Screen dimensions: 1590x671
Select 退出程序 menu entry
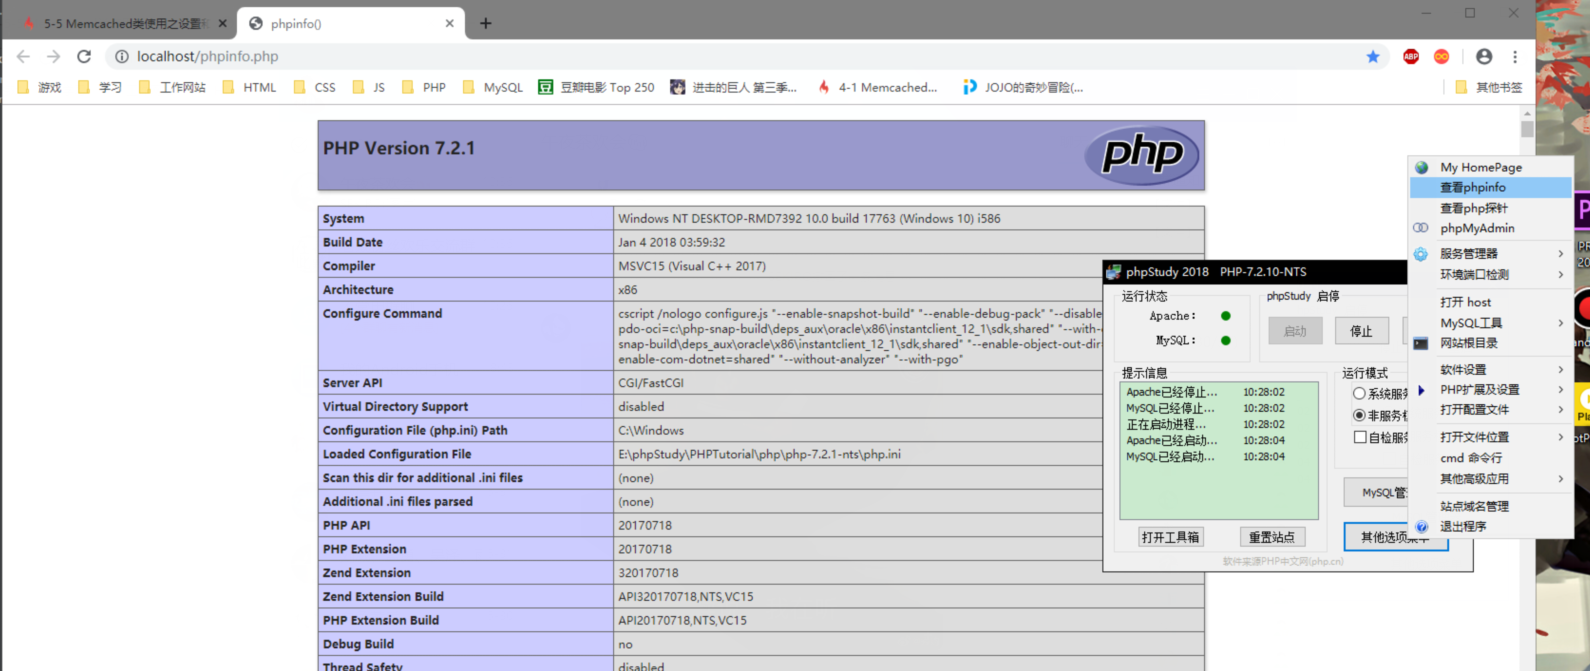click(x=1489, y=526)
